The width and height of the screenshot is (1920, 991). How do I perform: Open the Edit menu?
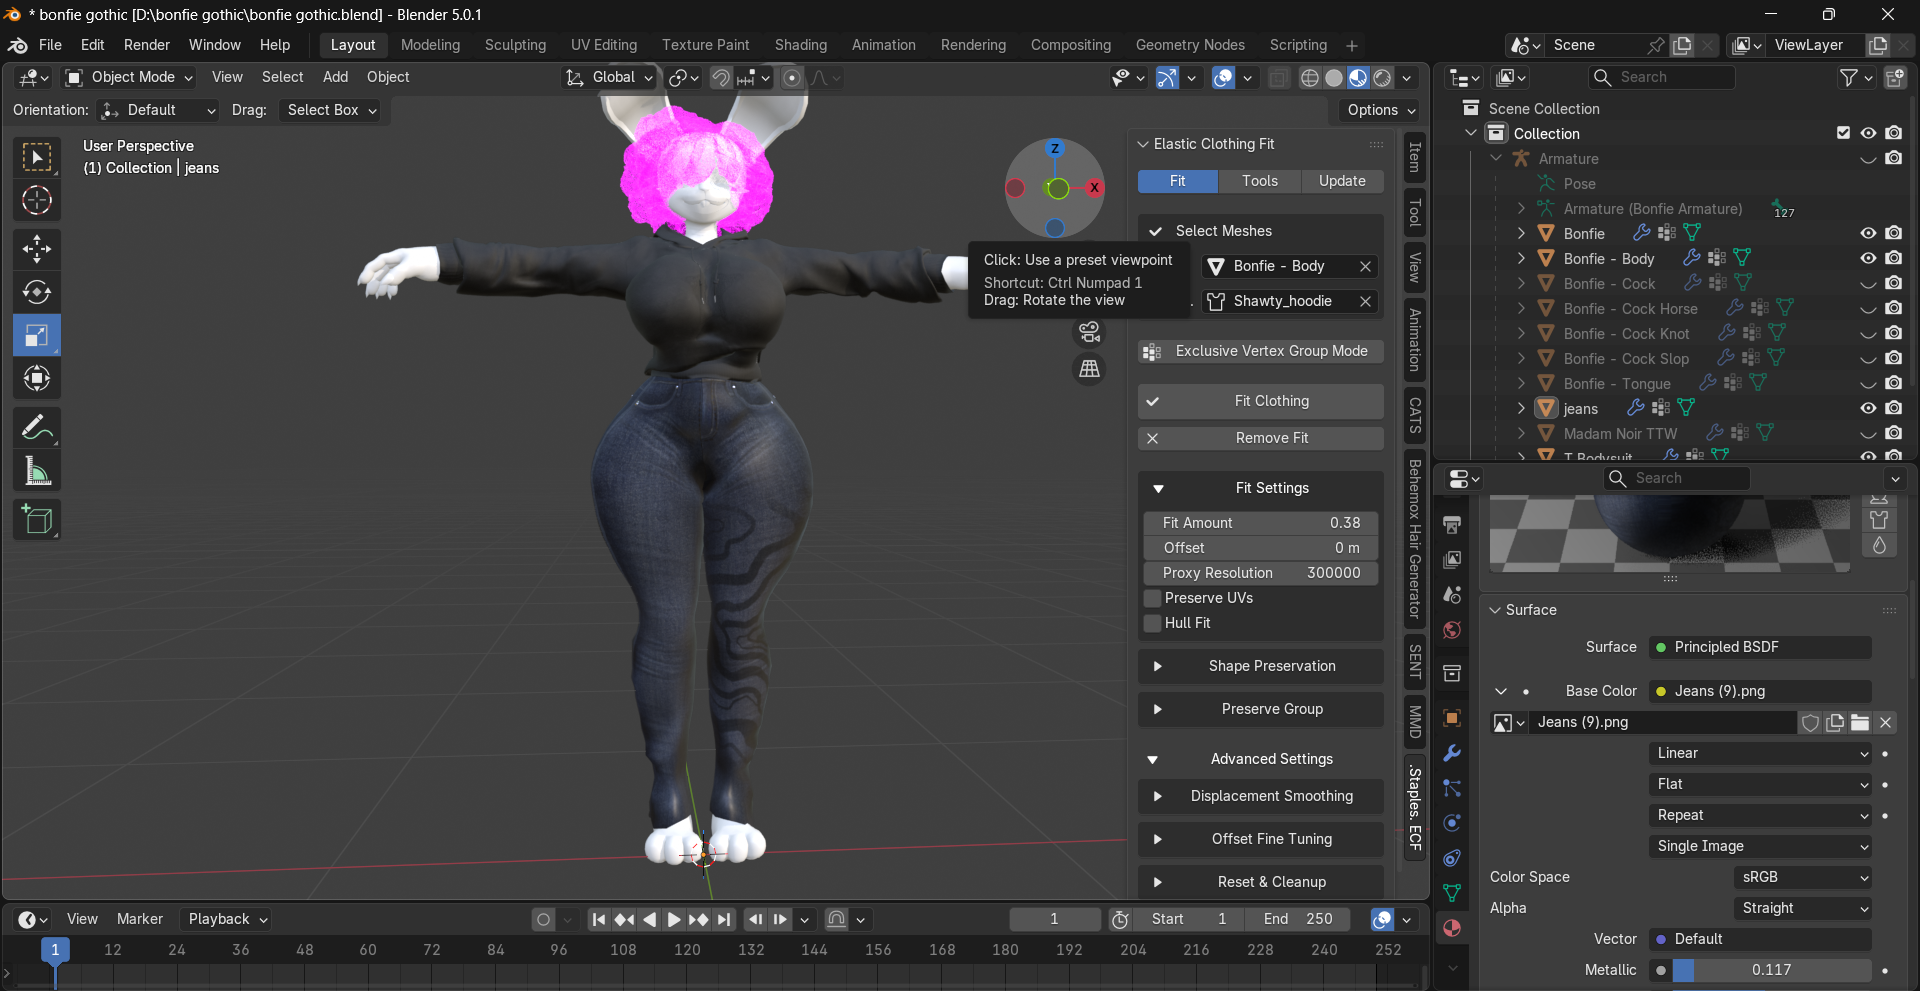pyautogui.click(x=92, y=45)
